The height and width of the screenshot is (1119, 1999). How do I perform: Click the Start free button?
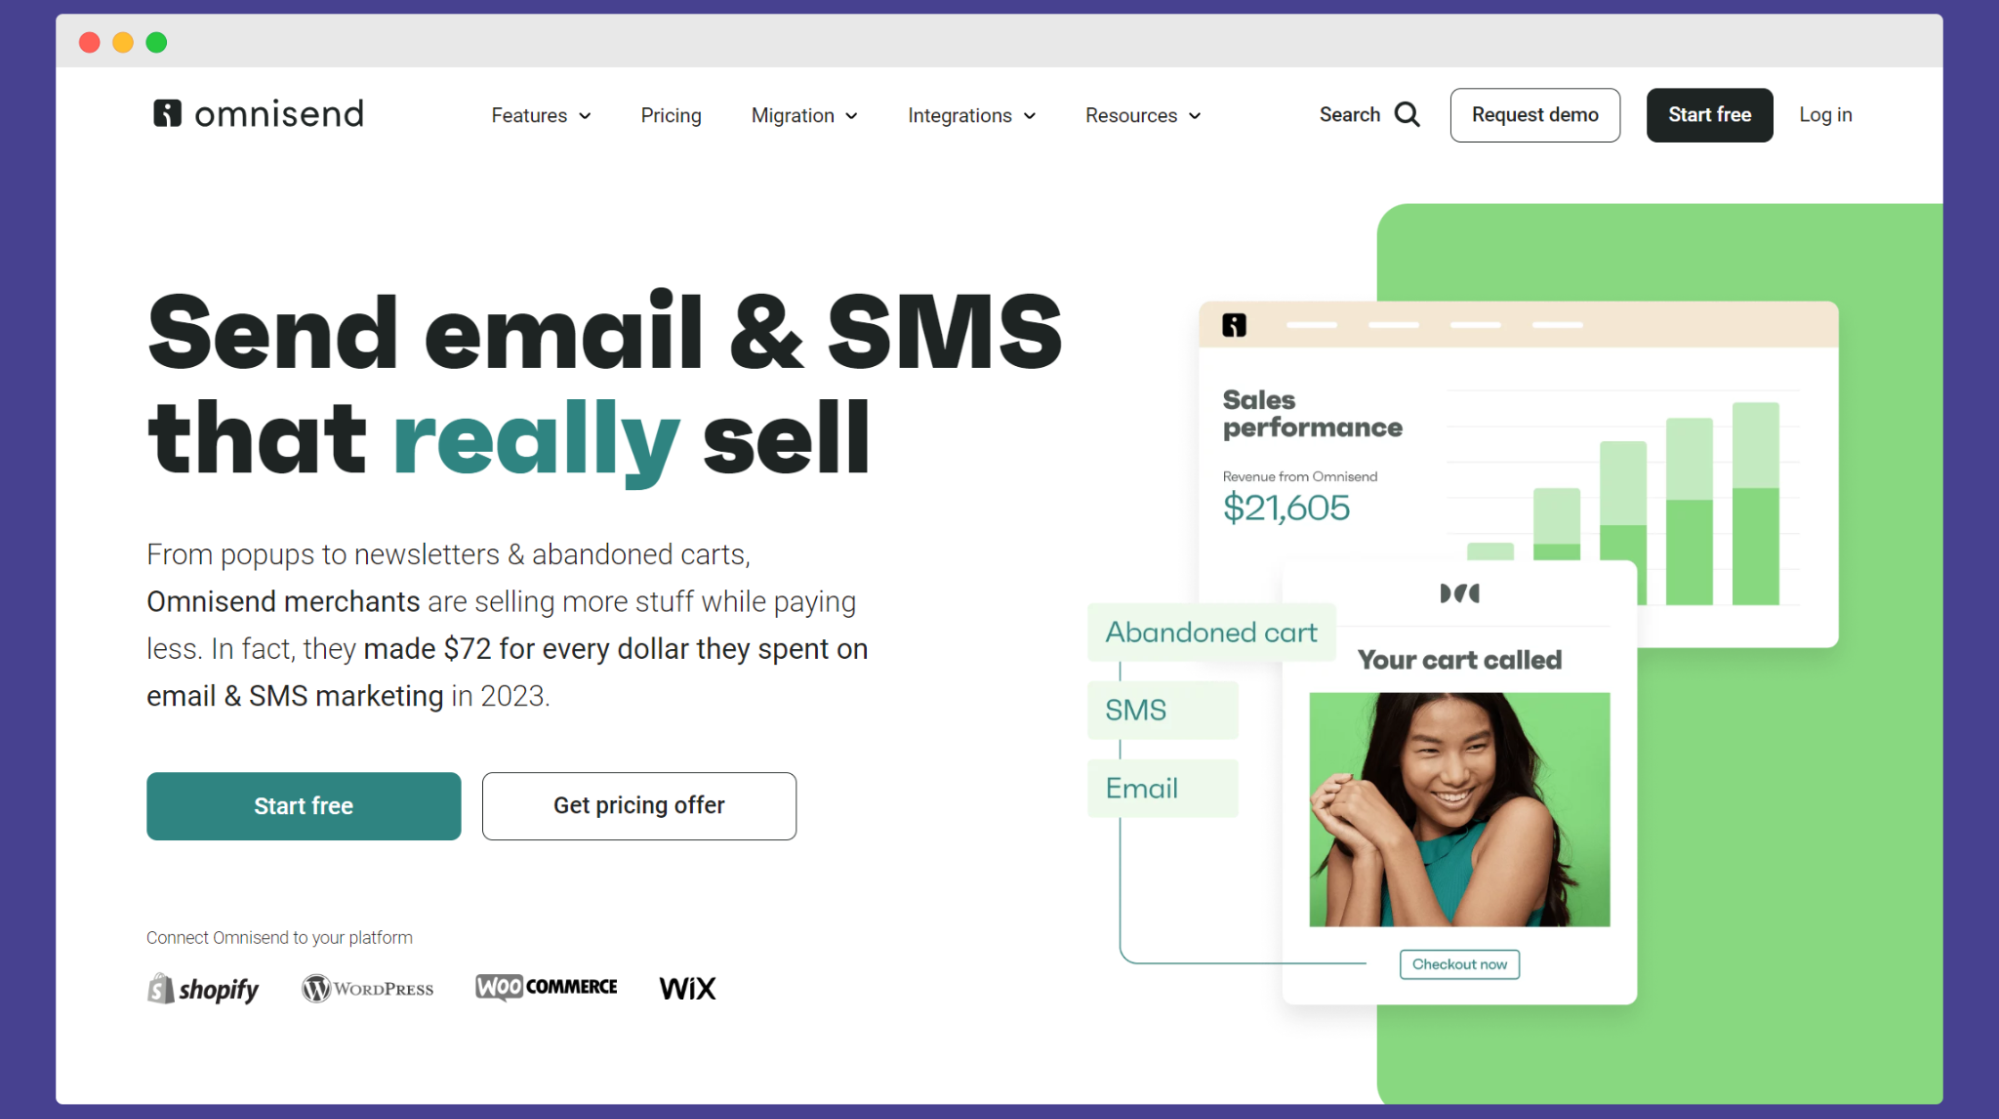pyautogui.click(x=1712, y=114)
